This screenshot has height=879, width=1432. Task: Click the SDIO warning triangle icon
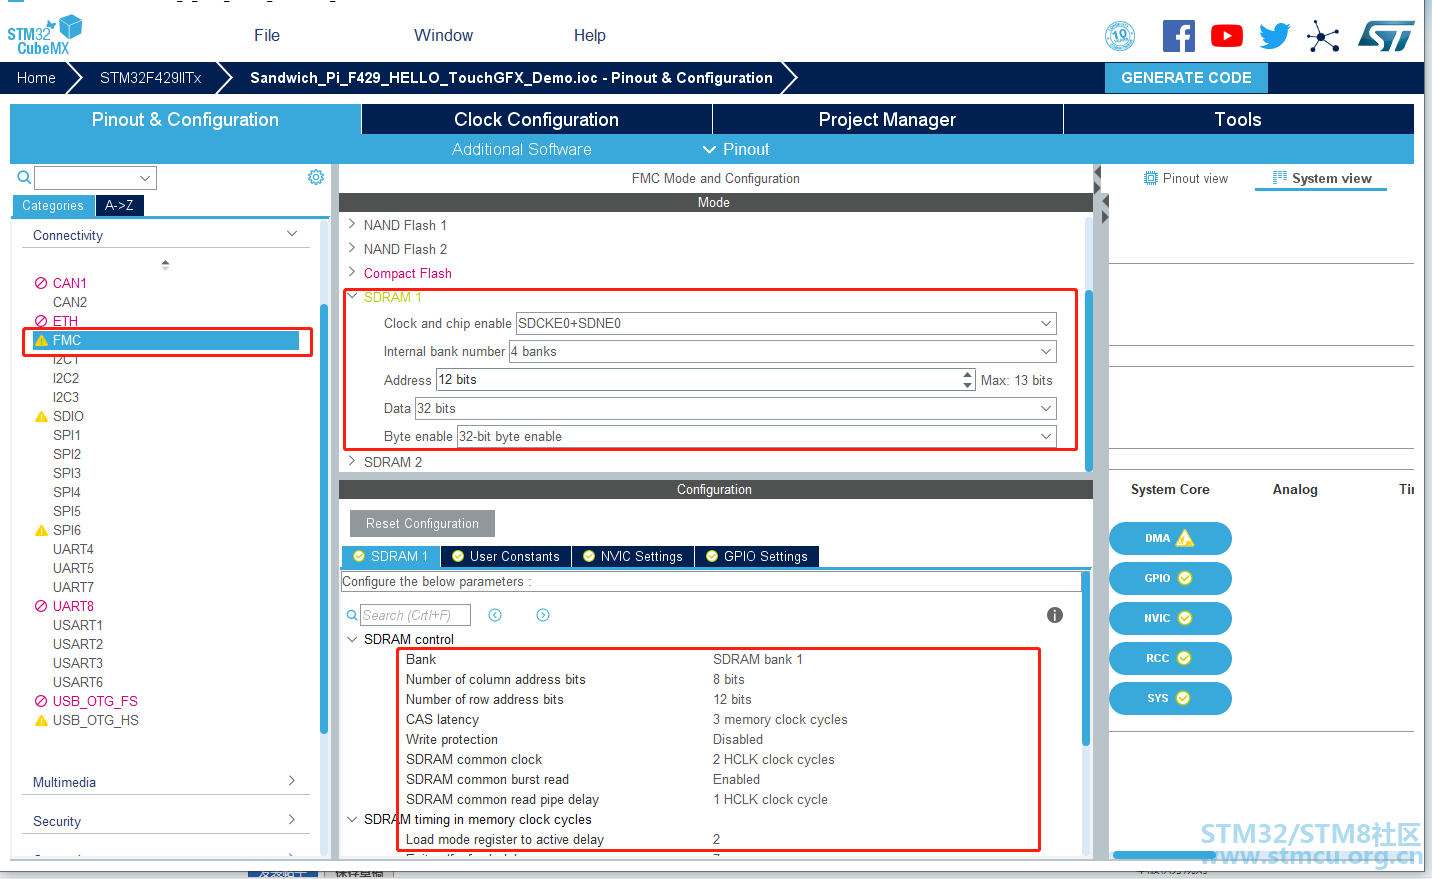pos(41,416)
